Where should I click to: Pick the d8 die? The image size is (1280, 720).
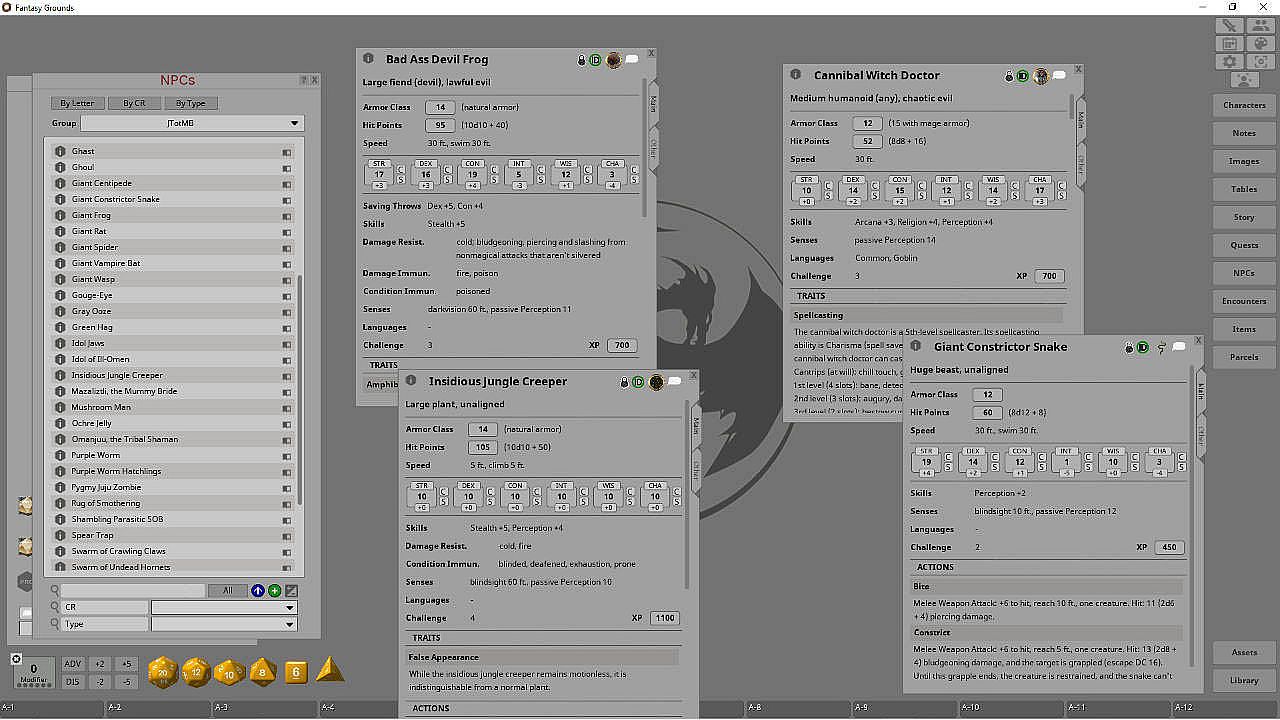click(x=262, y=672)
